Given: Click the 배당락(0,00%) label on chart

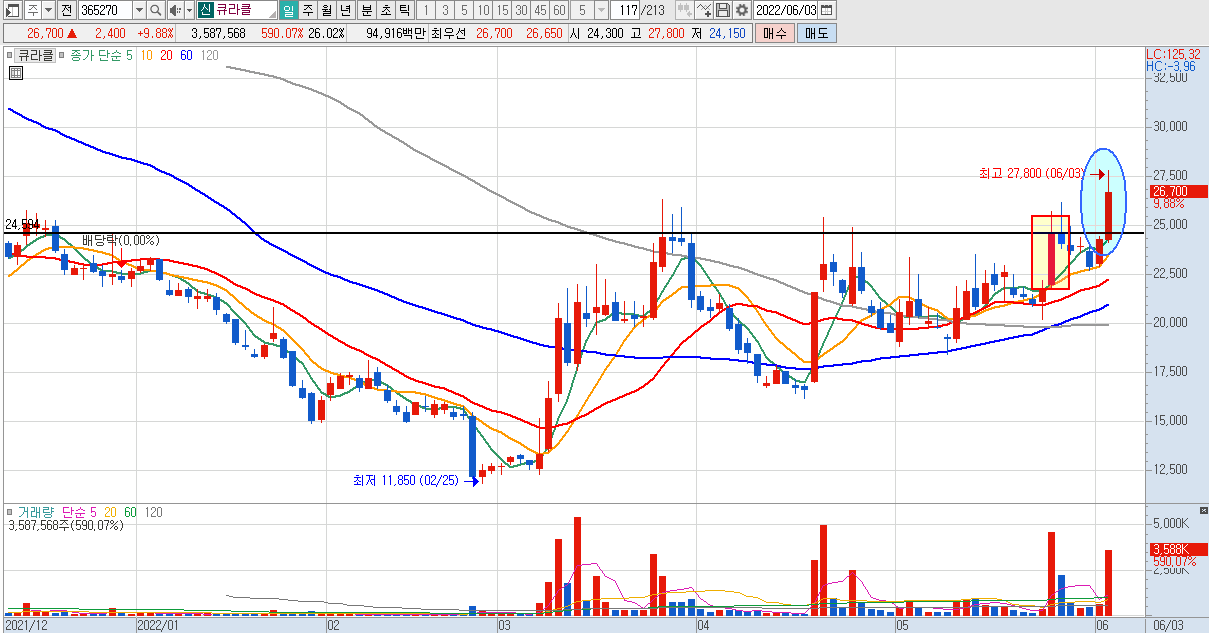Looking at the screenshot, I should click(x=120, y=240).
